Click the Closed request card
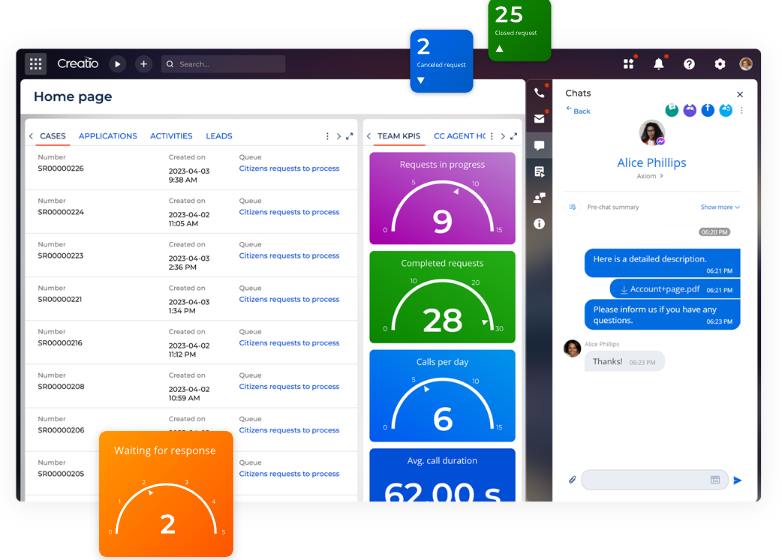 (520, 30)
